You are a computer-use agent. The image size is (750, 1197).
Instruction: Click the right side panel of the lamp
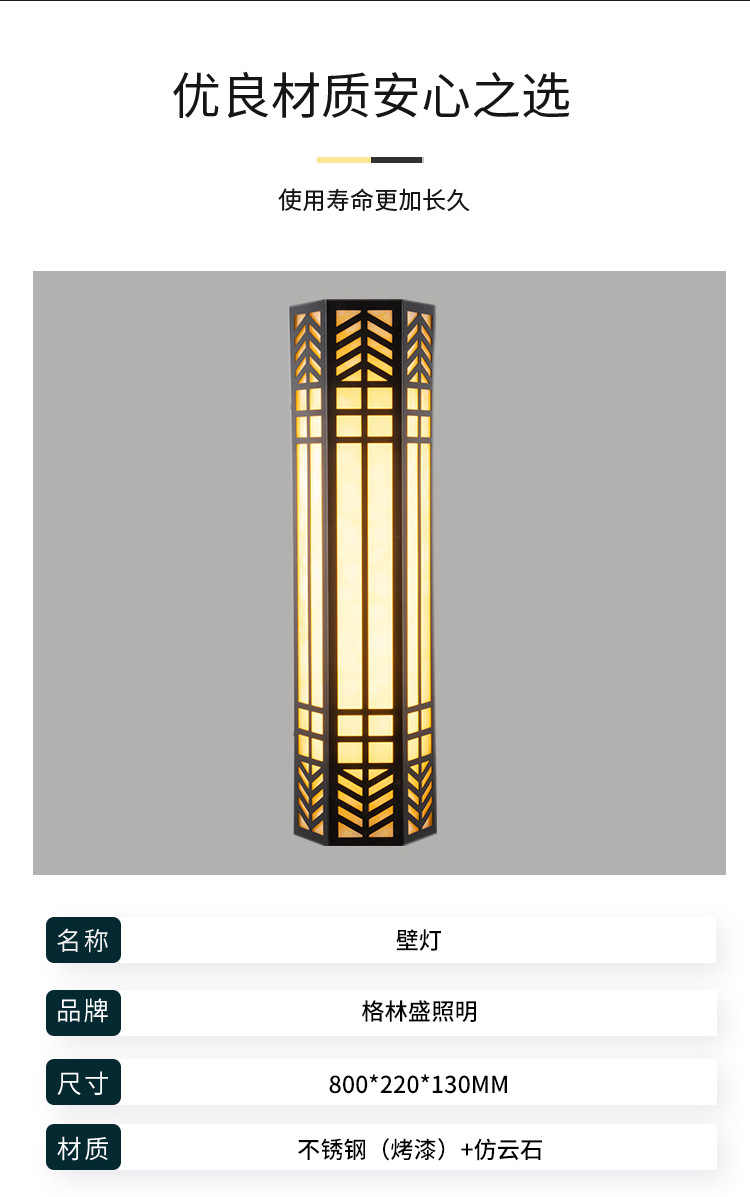(x=419, y=573)
